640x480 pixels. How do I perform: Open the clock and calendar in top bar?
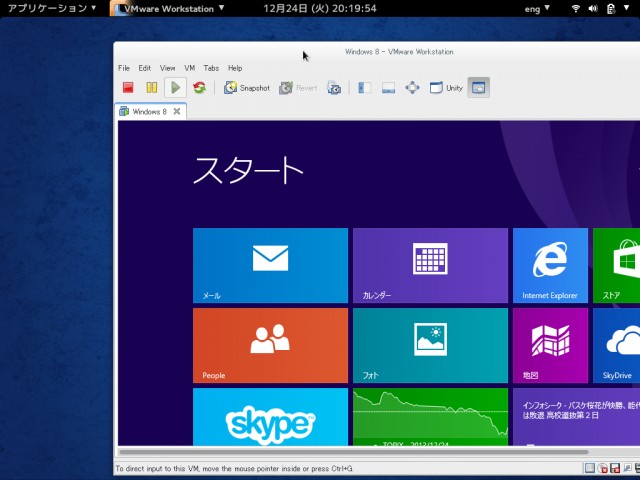pyautogui.click(x=320, y=8)
